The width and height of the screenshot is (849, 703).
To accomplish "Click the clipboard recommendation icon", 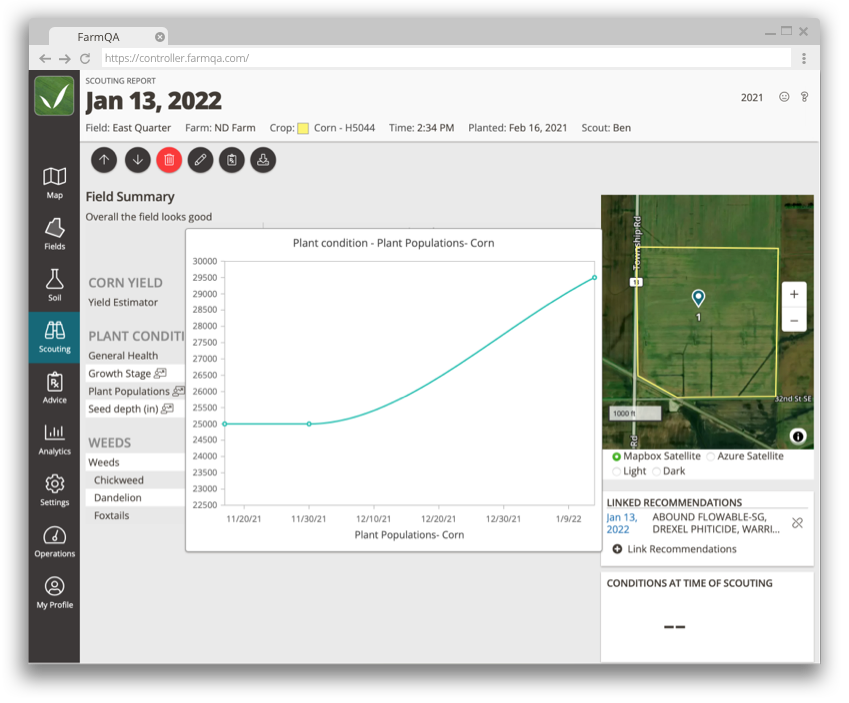I will pos(232,160).
